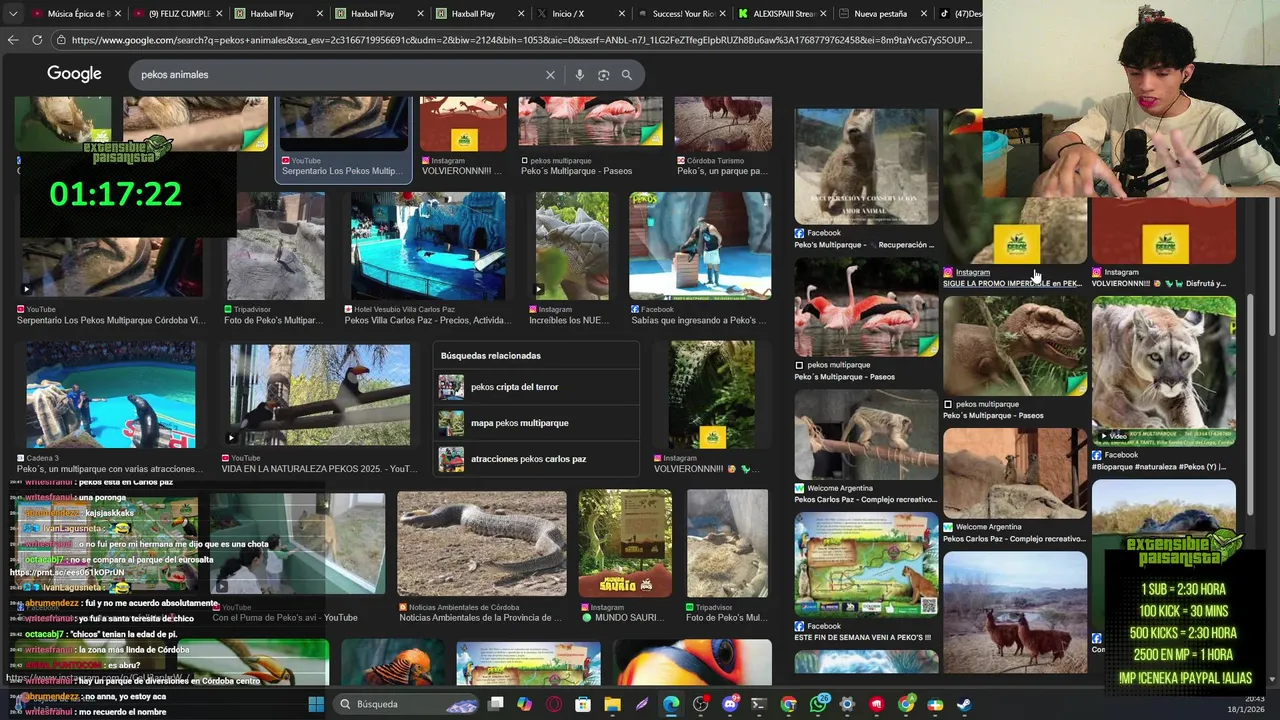Go back to the previous page

13,40
